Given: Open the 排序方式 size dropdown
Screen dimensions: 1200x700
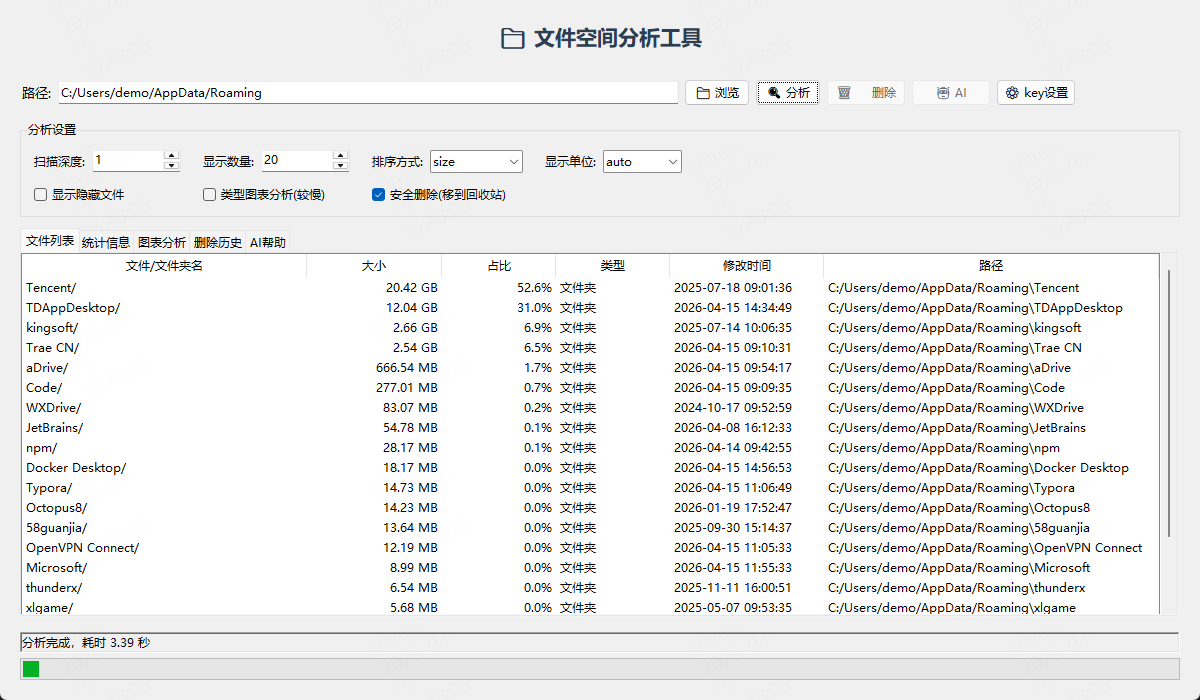Looking at the screenshot, I should (476, 161).
